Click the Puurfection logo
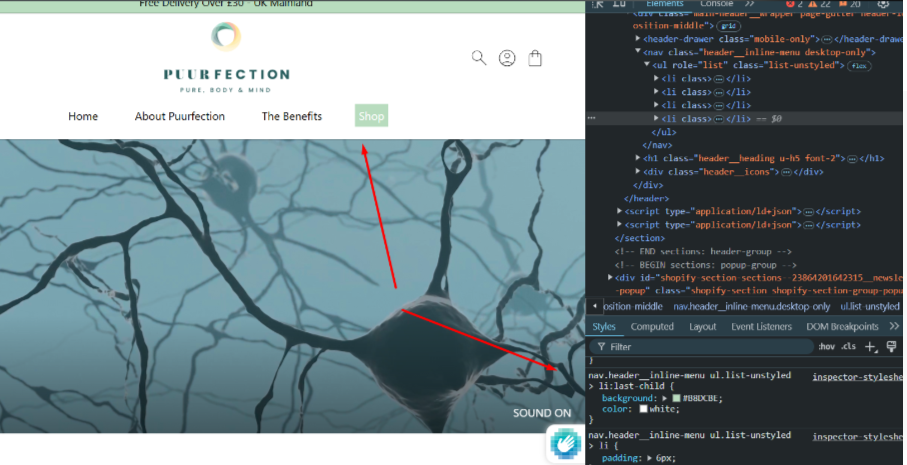Image resolution: width=907 pixels, height=465 pixels. [226, 57]
